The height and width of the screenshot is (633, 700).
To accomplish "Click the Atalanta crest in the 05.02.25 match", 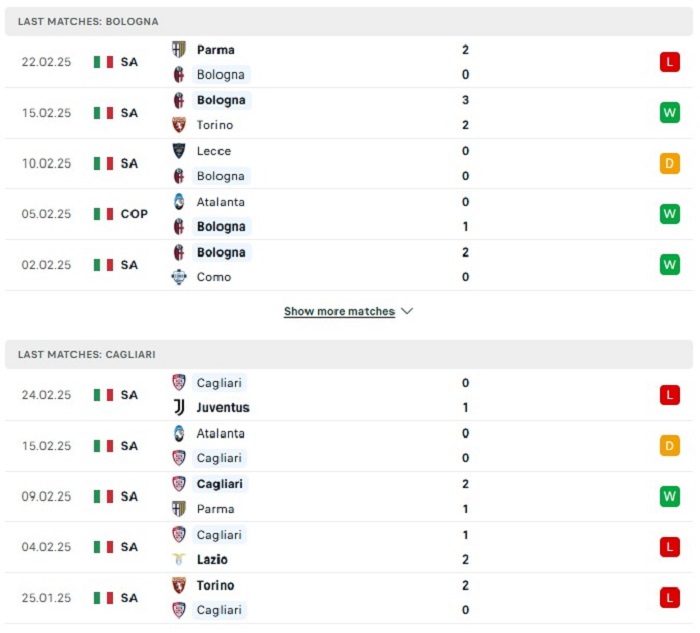I will tap(179, 202).
